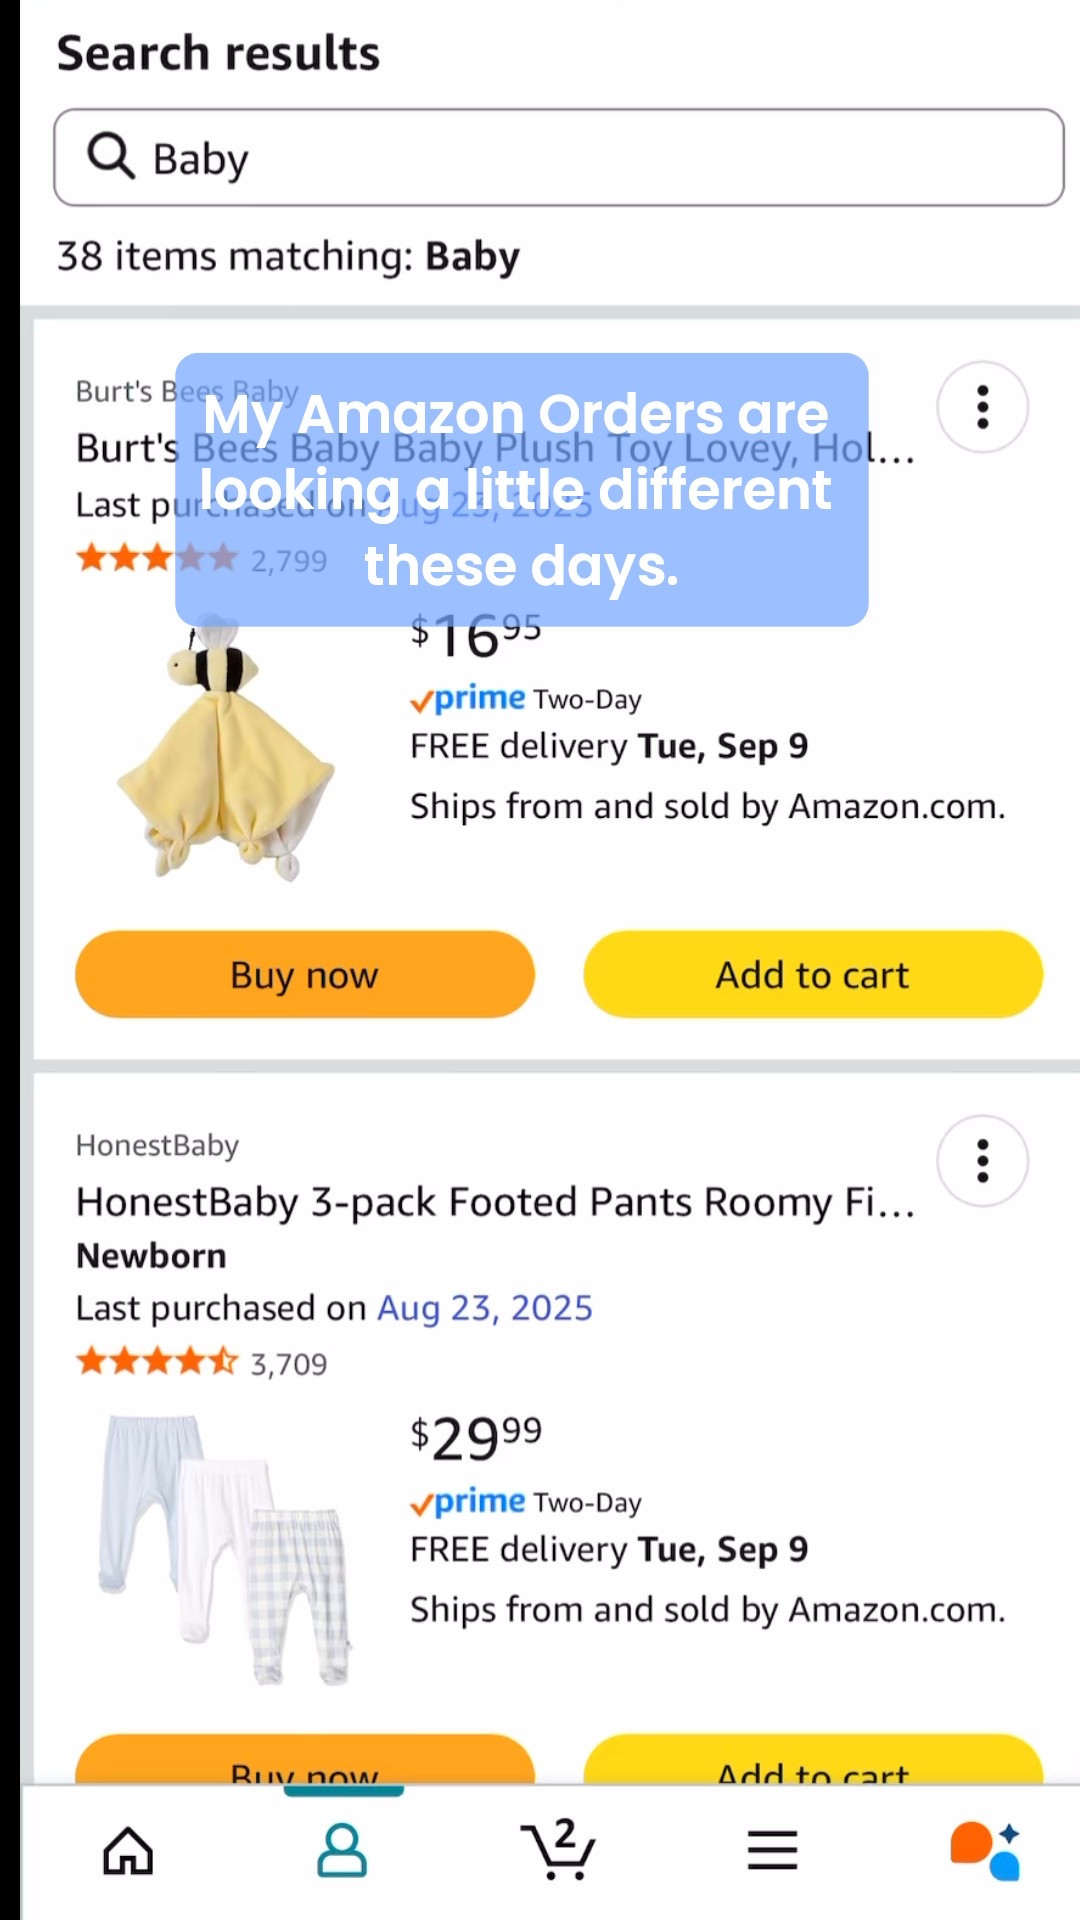Screen dimensions: 1080x1920
Task: Click the magnifying glass search icon
Action: pyautogui.click(x=111, y=157)
